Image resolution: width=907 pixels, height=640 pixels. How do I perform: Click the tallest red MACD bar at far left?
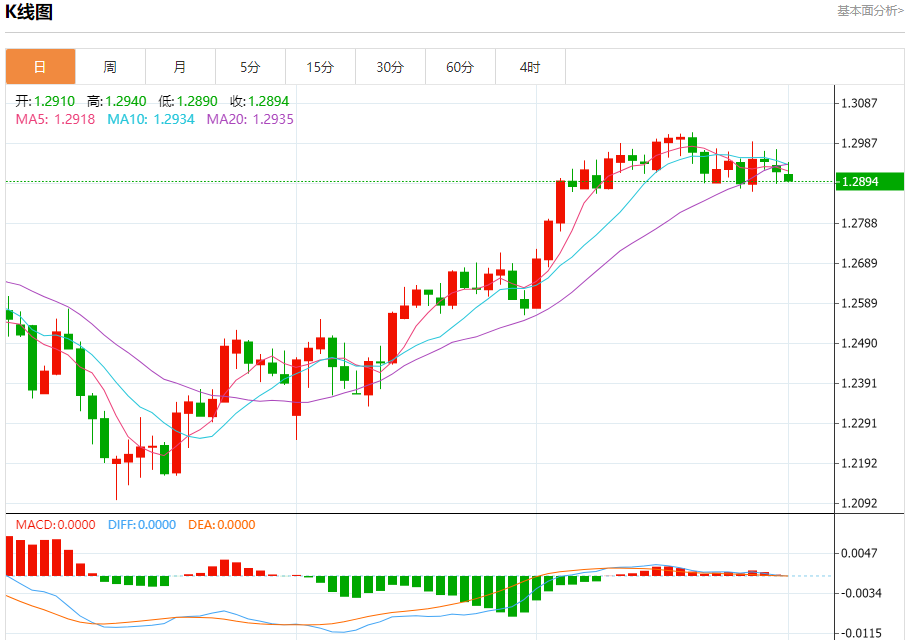pyautogui.click(x=10, y=556)
